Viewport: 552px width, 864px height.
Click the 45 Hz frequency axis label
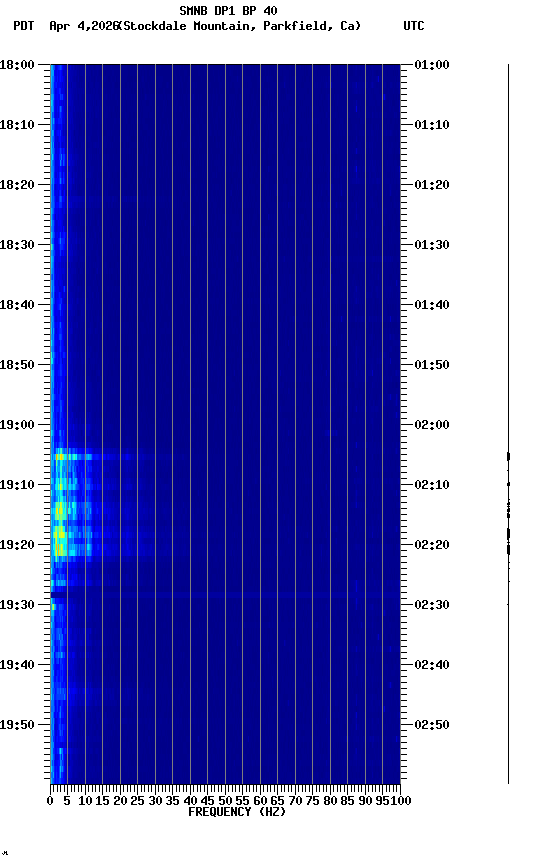[x=207, y=801]
